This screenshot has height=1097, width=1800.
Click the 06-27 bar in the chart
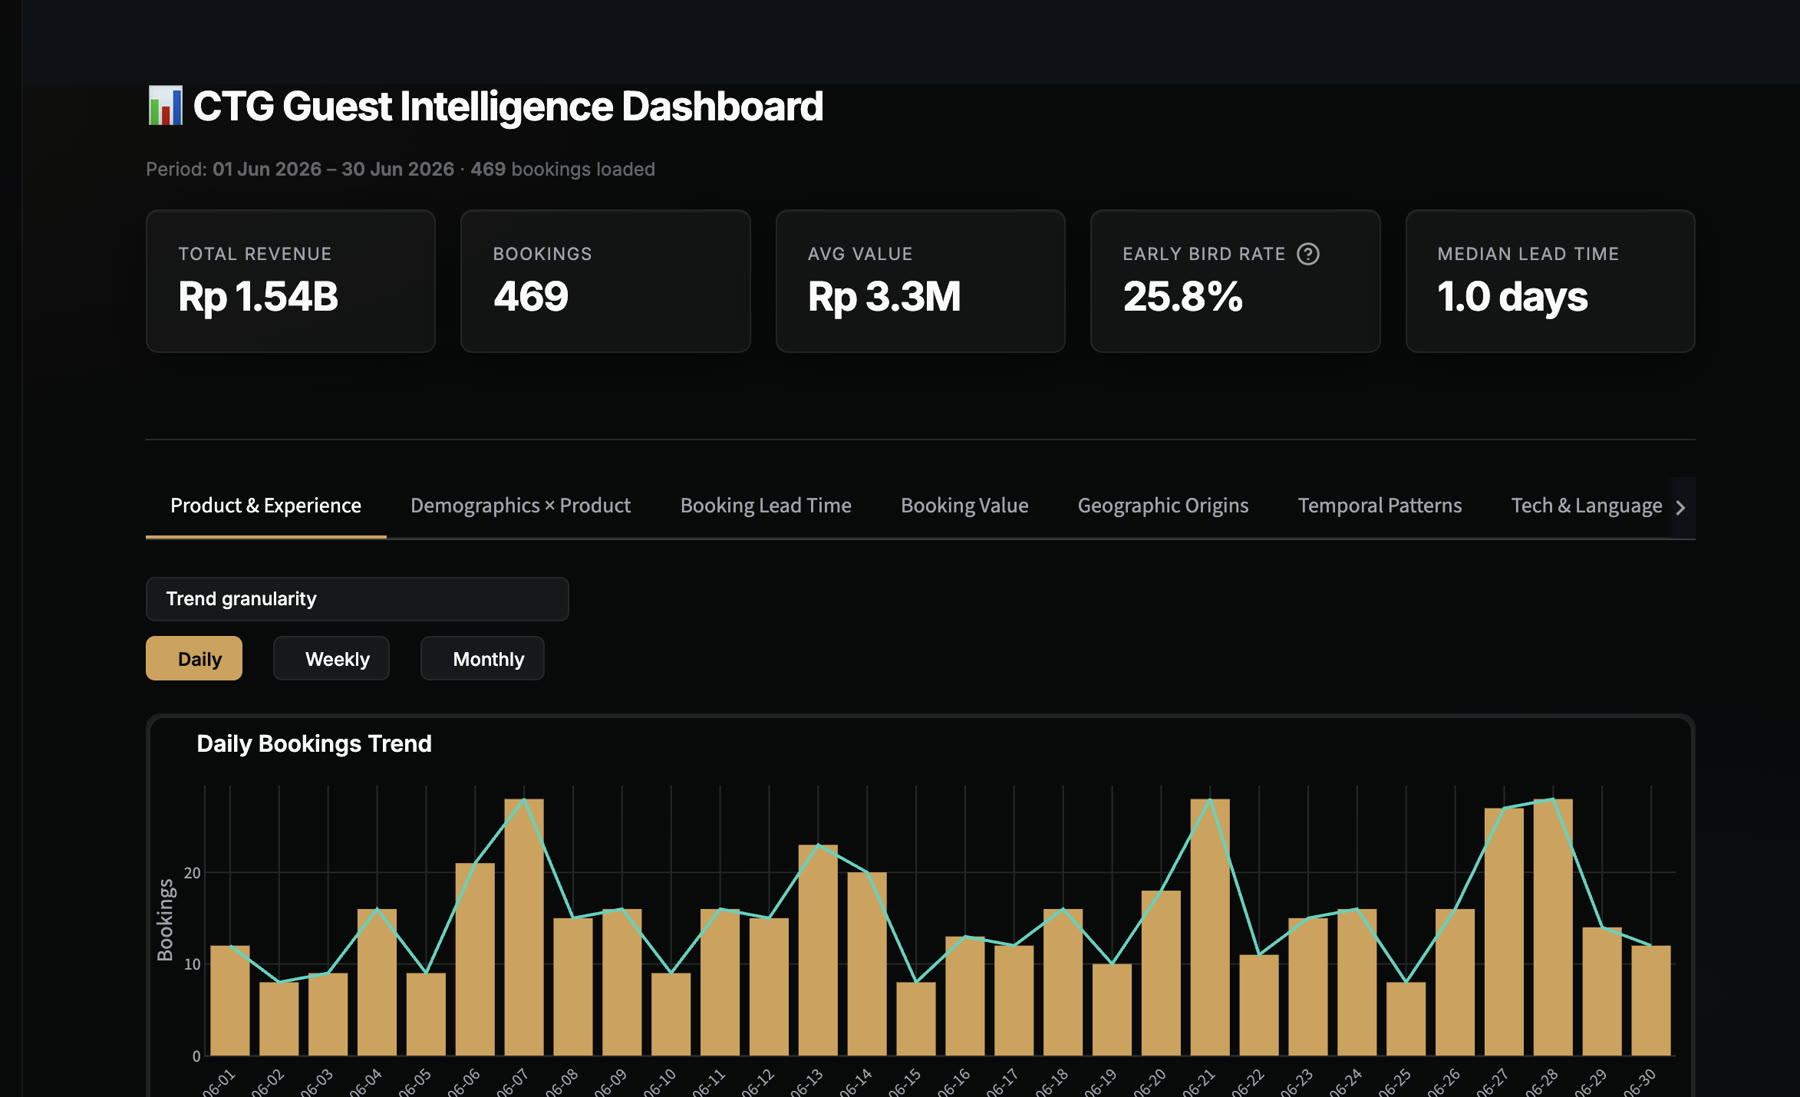1504,932
